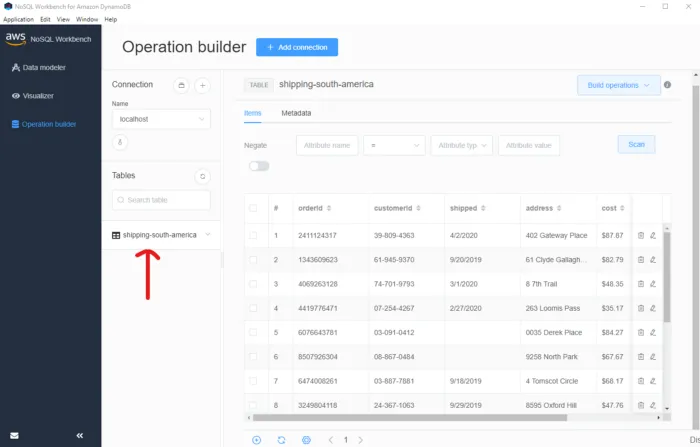
Task: Sort by address column arrows
Action: coord(559,208)
